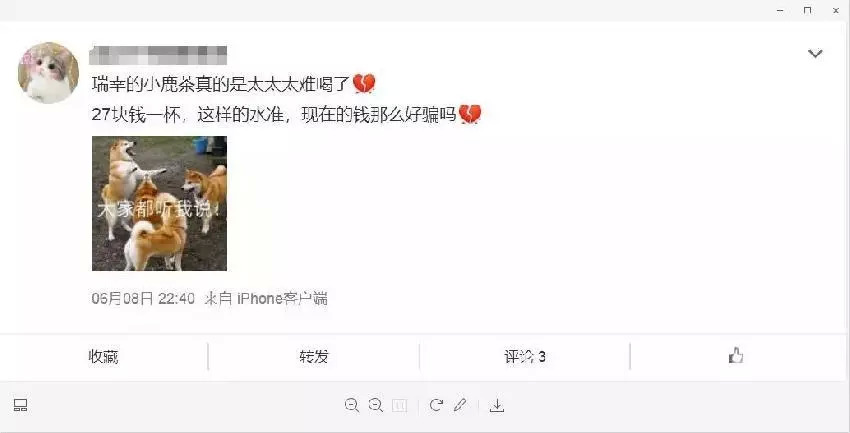
Task: Click the 06月08日 22:40 timestamp
Action: point(143,299)
